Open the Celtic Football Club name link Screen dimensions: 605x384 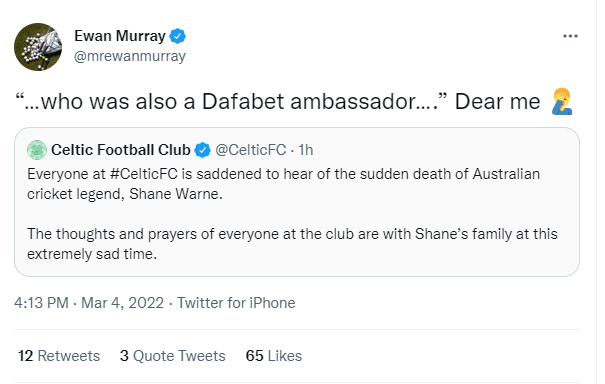click(121, 150)
